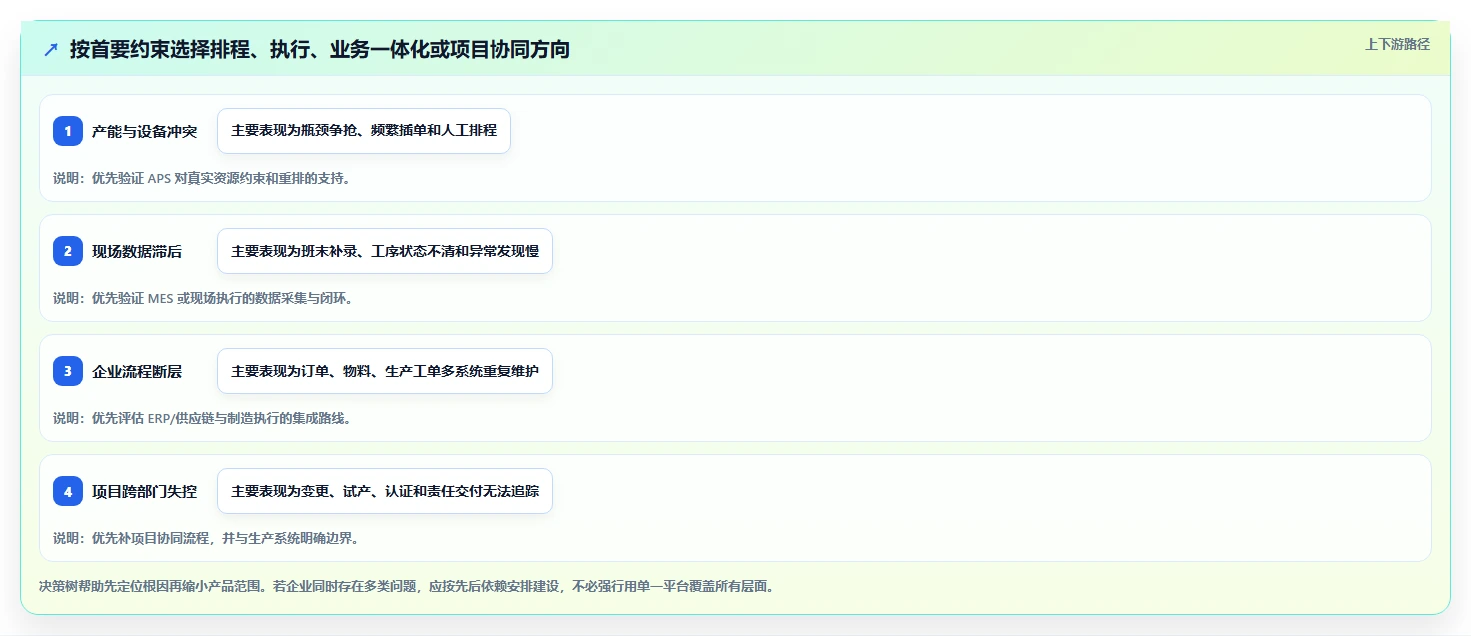Click the 上下游路径 label at top right
This screenshot has width=1471, height=636.
point(1398,44)
